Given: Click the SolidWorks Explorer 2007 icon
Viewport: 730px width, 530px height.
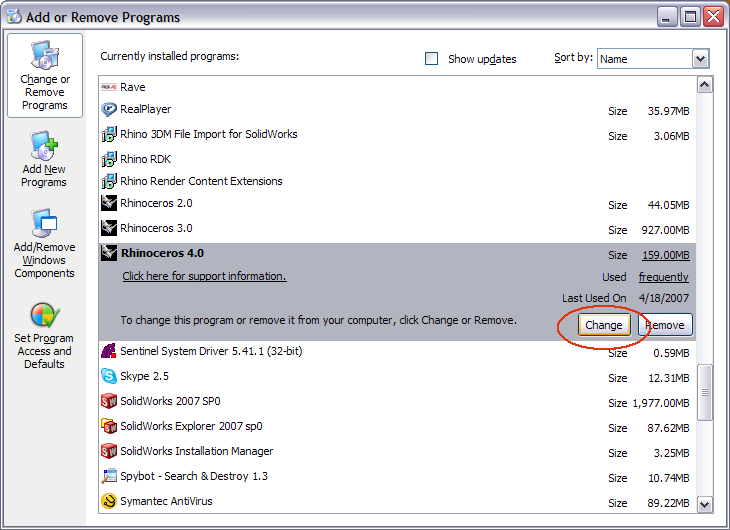Looking at the screenshot, I should (108, 426).
